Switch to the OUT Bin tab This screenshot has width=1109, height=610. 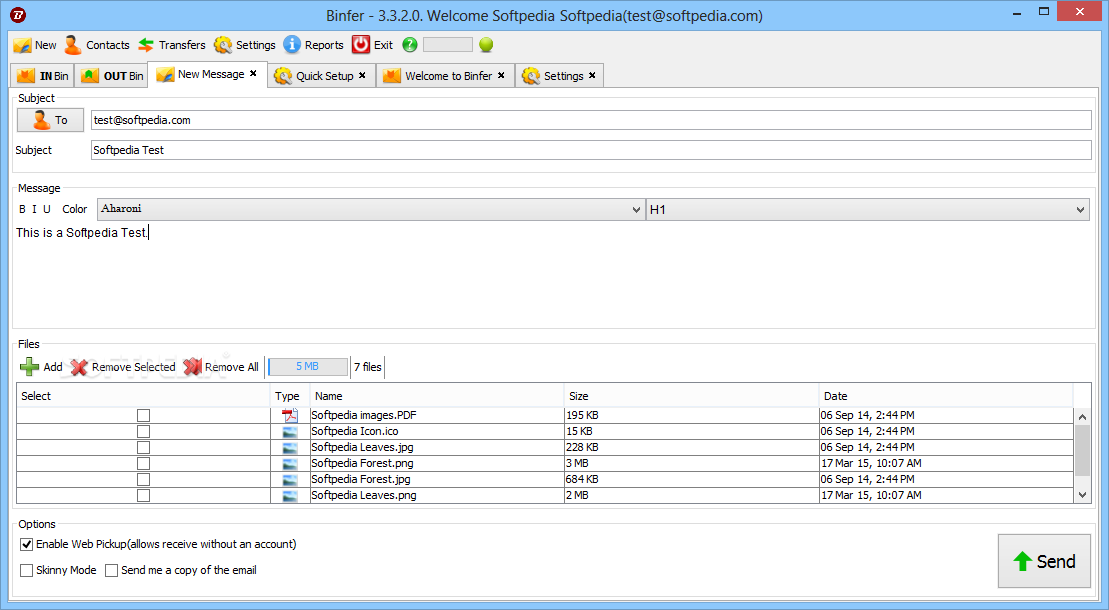tap(111, 76)
